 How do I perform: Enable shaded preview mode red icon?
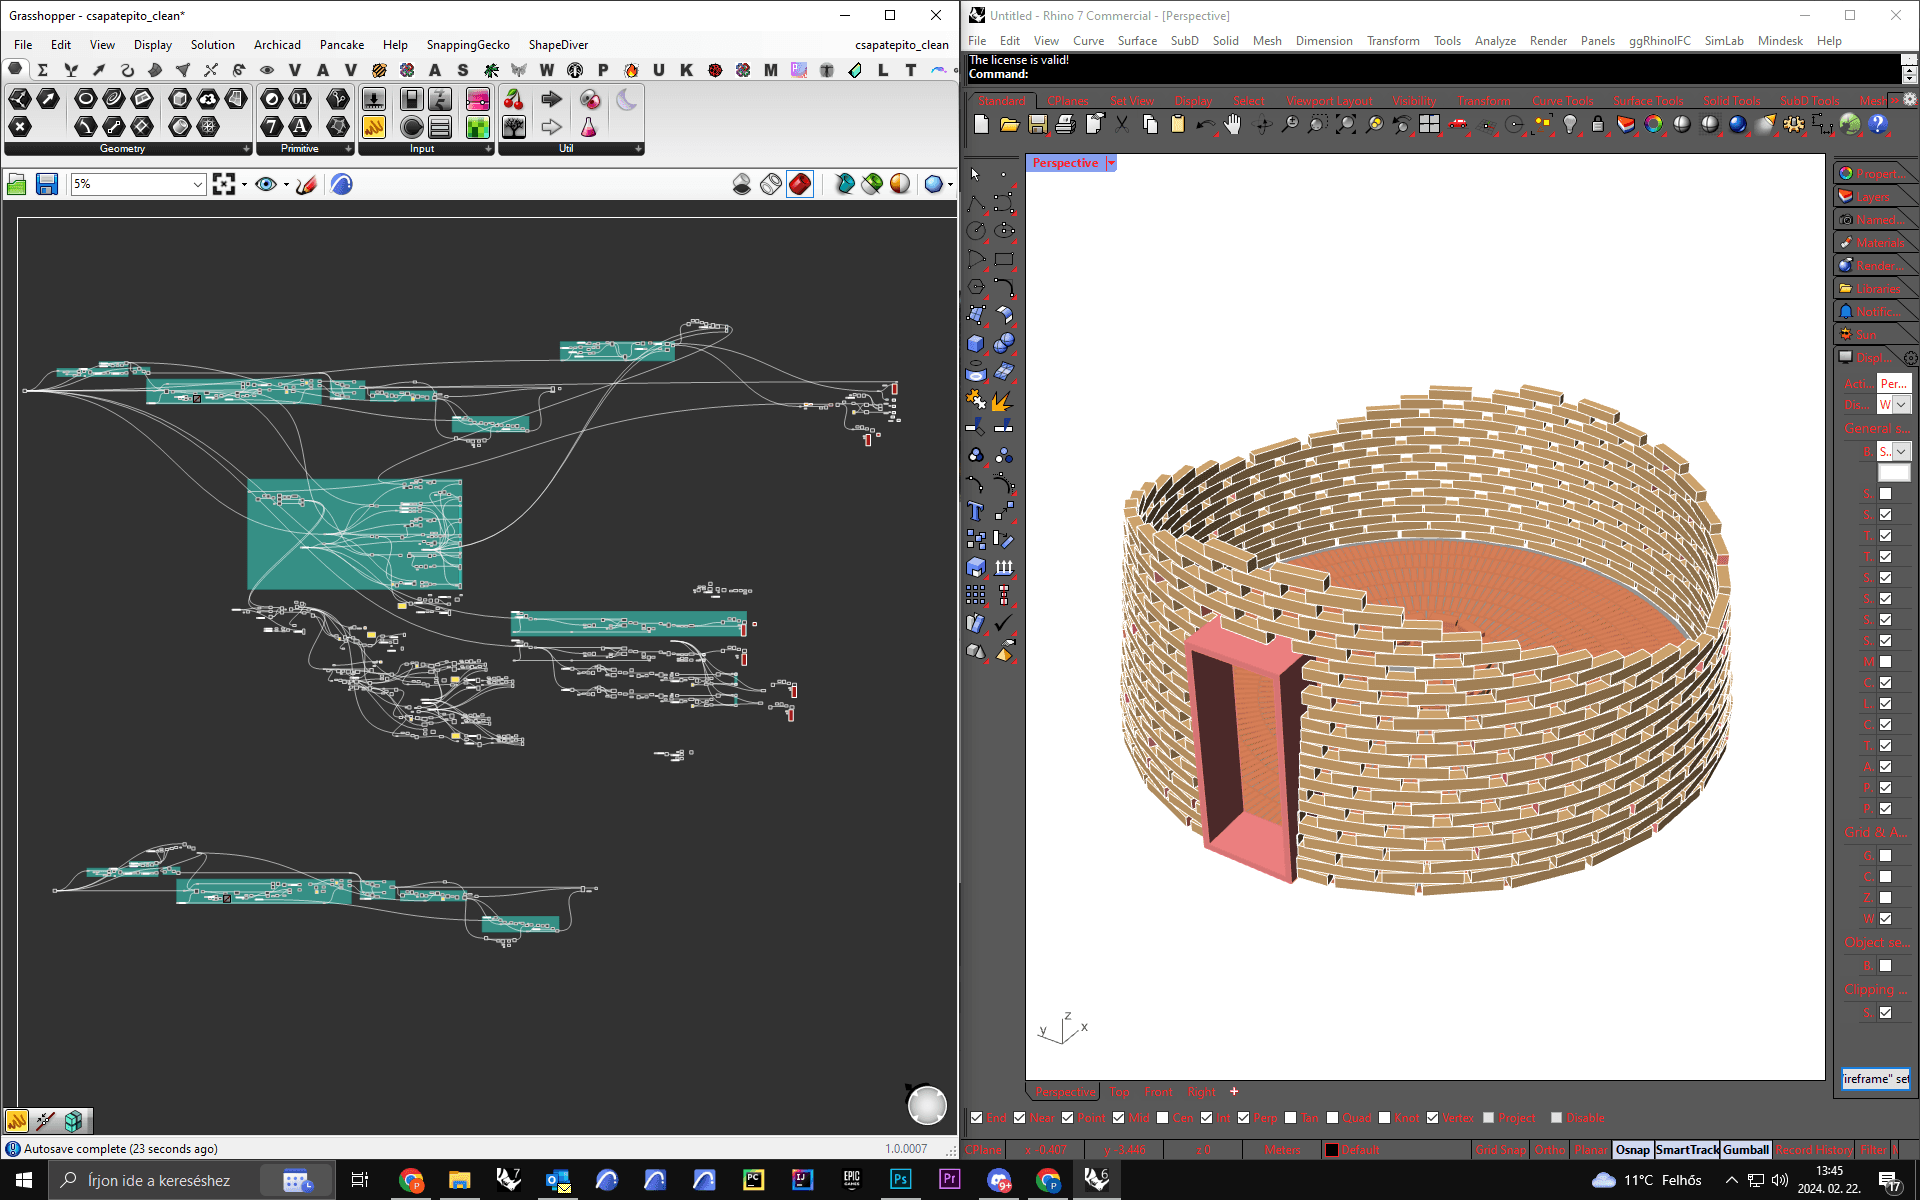(x=800, y=184)
